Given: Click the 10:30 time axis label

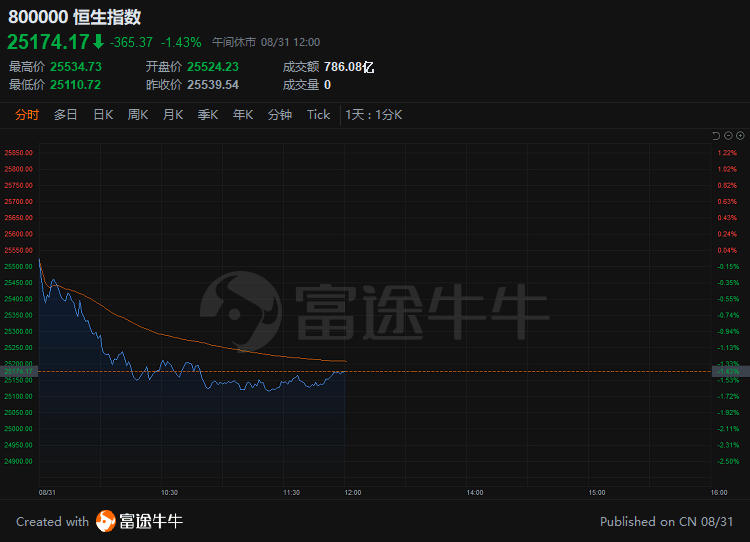Looking at the screenshot, I should (x=169, y=492).
